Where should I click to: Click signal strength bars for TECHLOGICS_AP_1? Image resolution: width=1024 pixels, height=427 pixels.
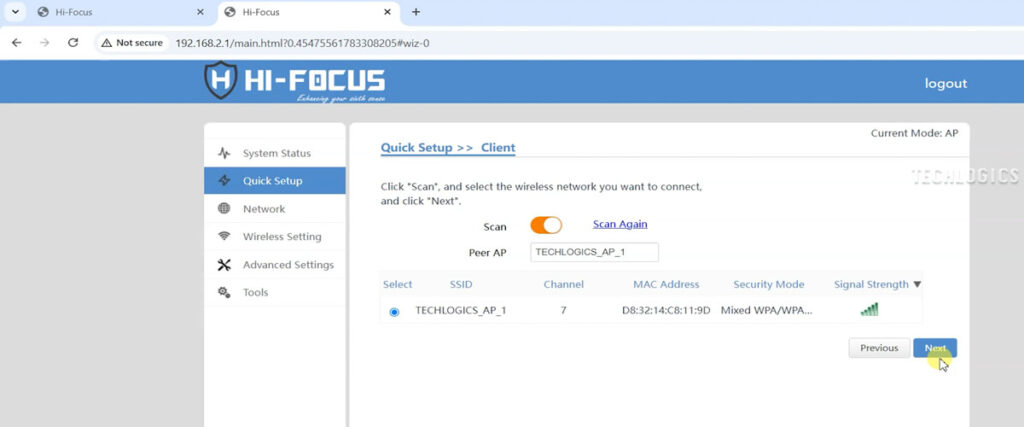(x=869, y=310)
